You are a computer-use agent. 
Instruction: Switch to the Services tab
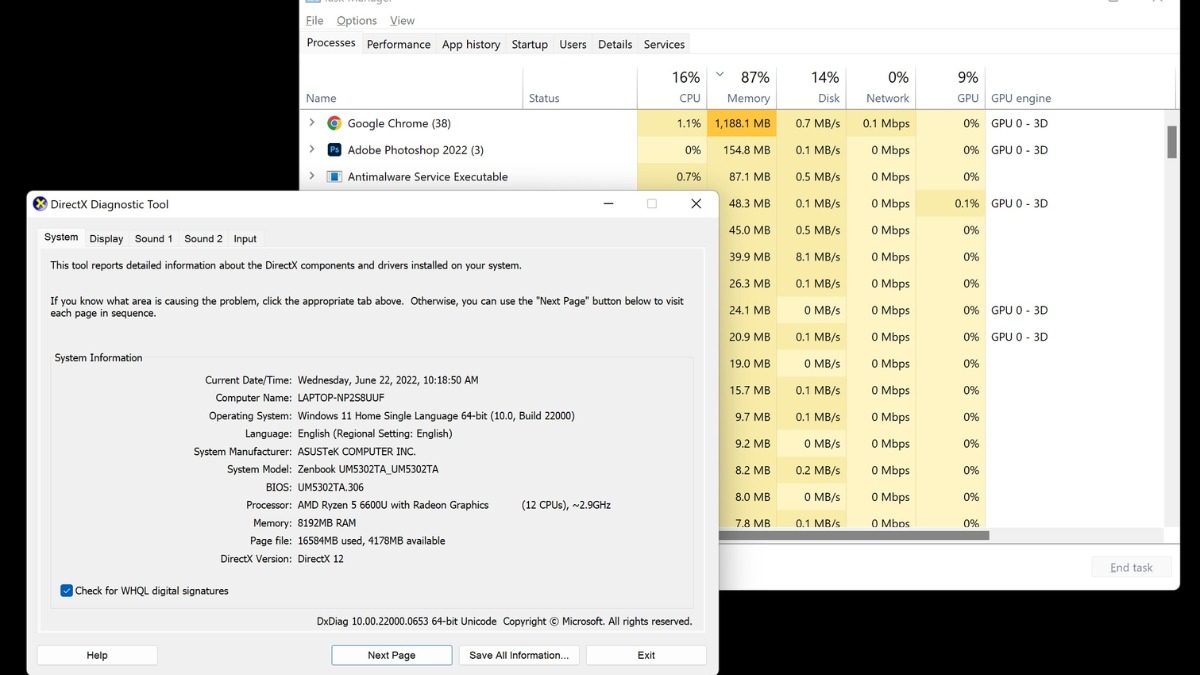click(664, 44)
